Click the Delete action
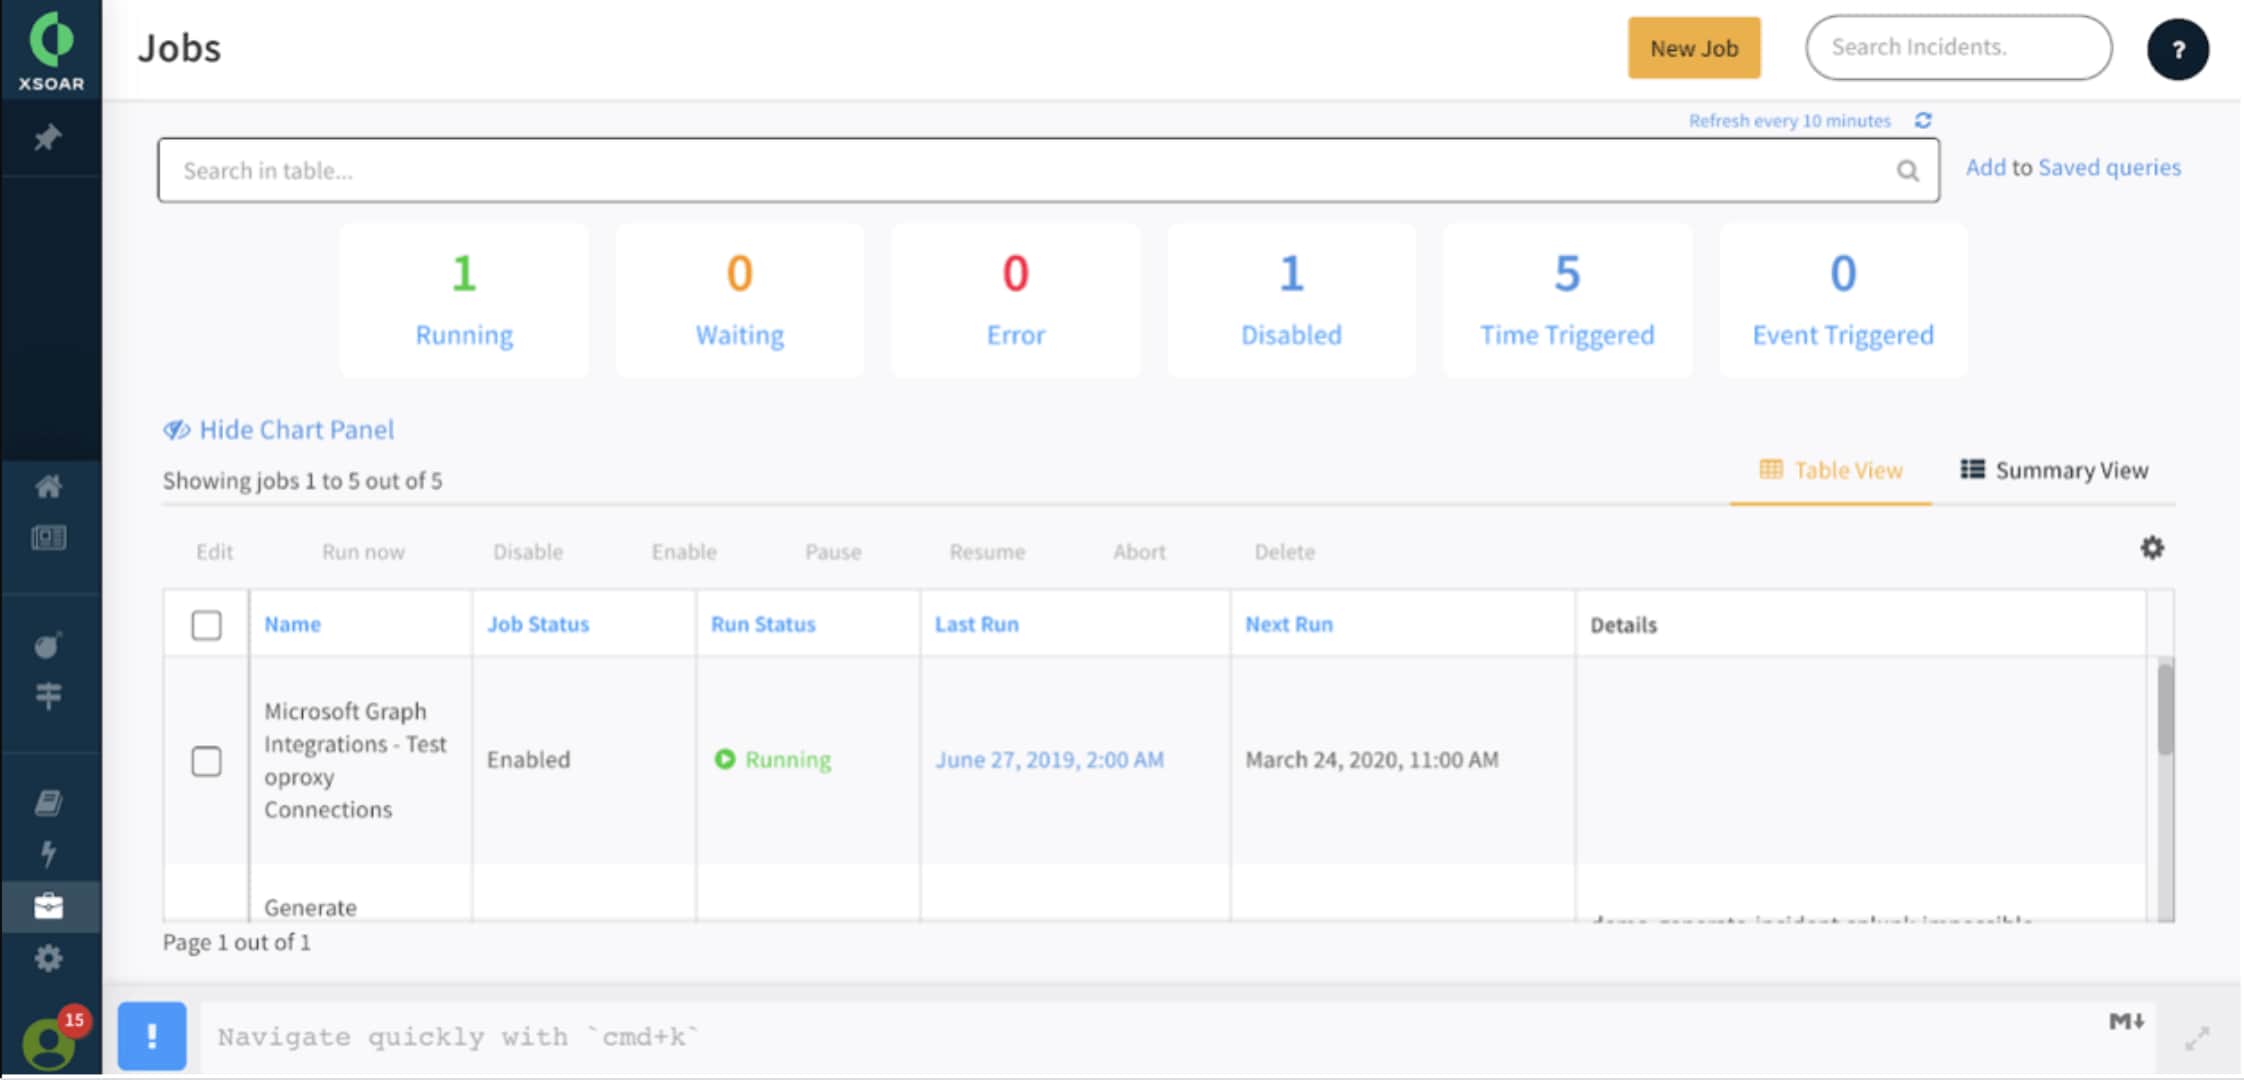 point(1285,552)
